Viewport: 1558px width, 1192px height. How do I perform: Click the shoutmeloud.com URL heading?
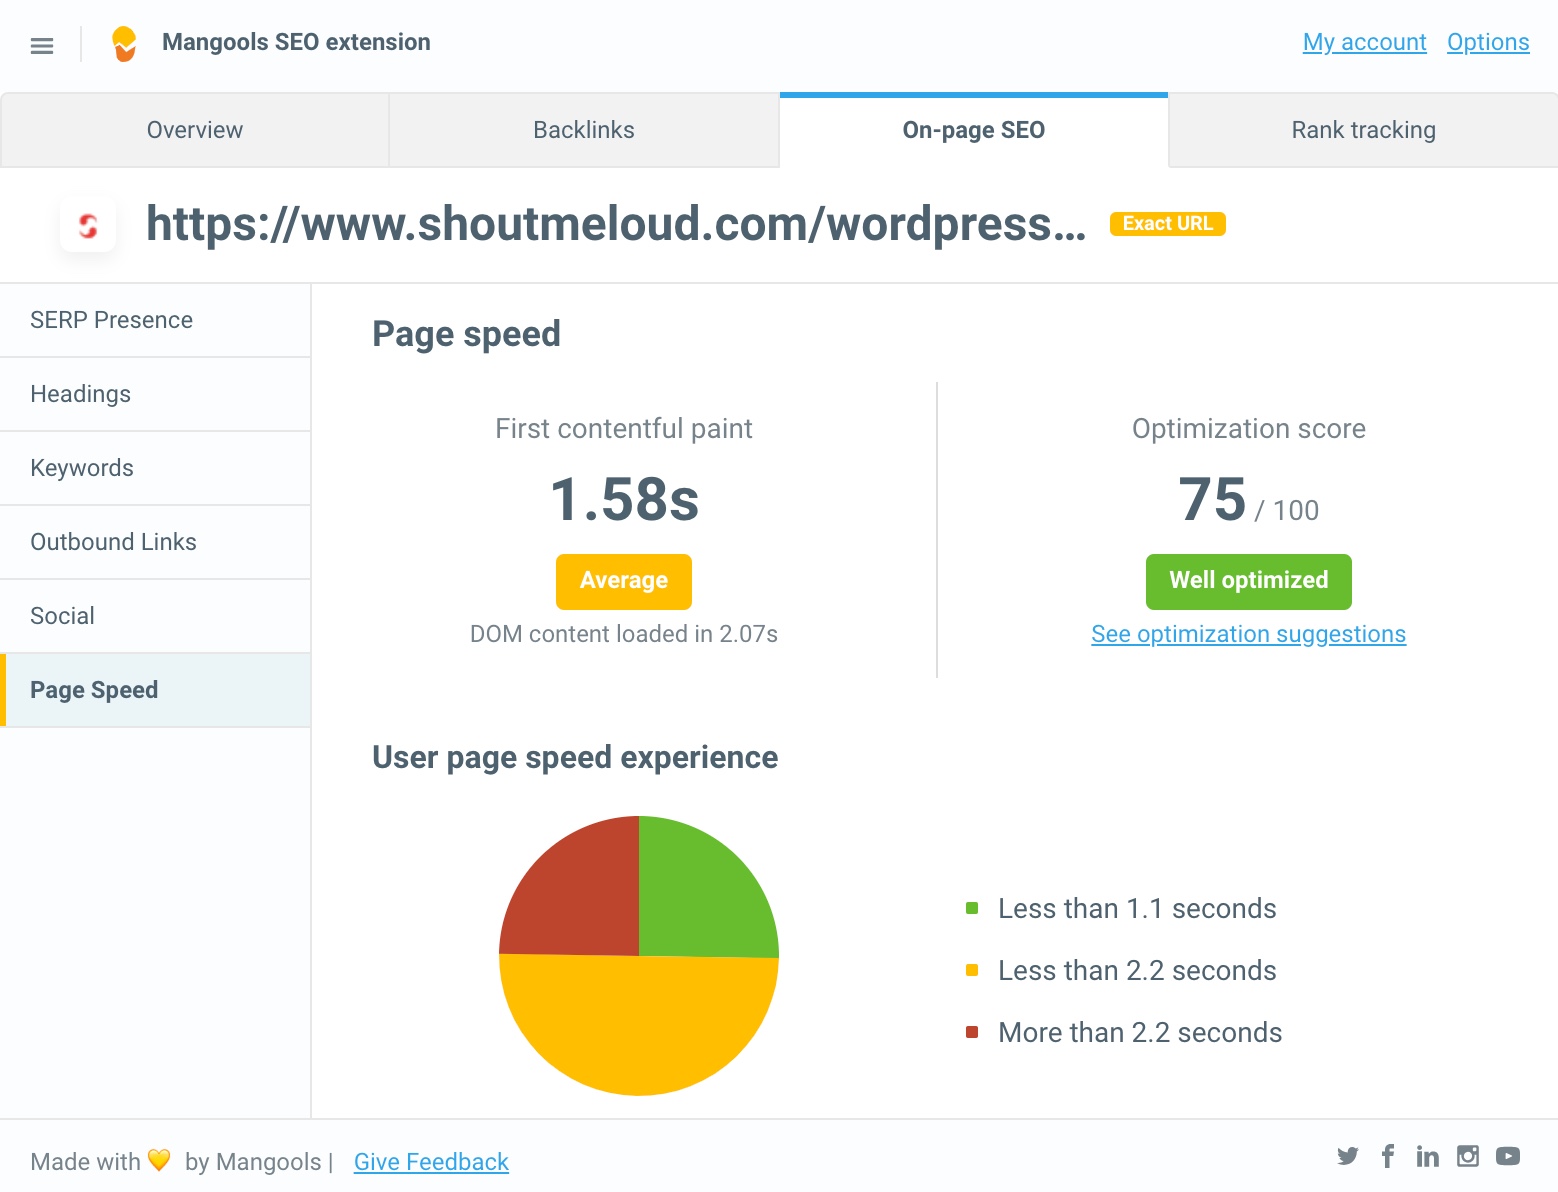(x=616, y=224)
